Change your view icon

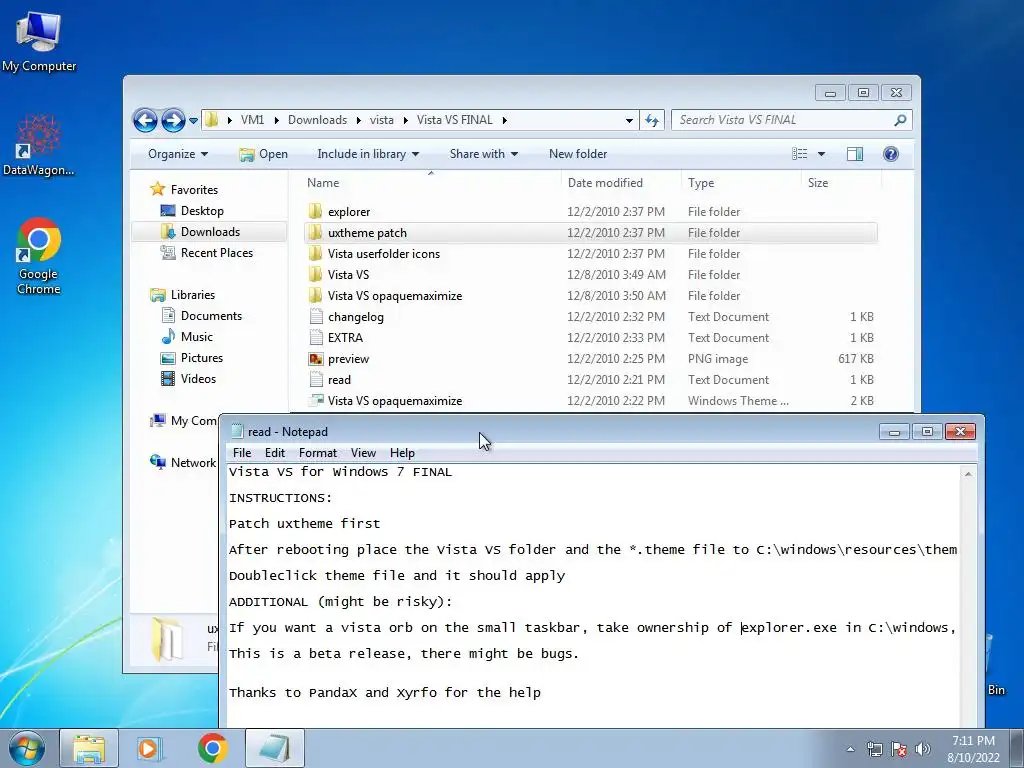click(x=799, y=154)
